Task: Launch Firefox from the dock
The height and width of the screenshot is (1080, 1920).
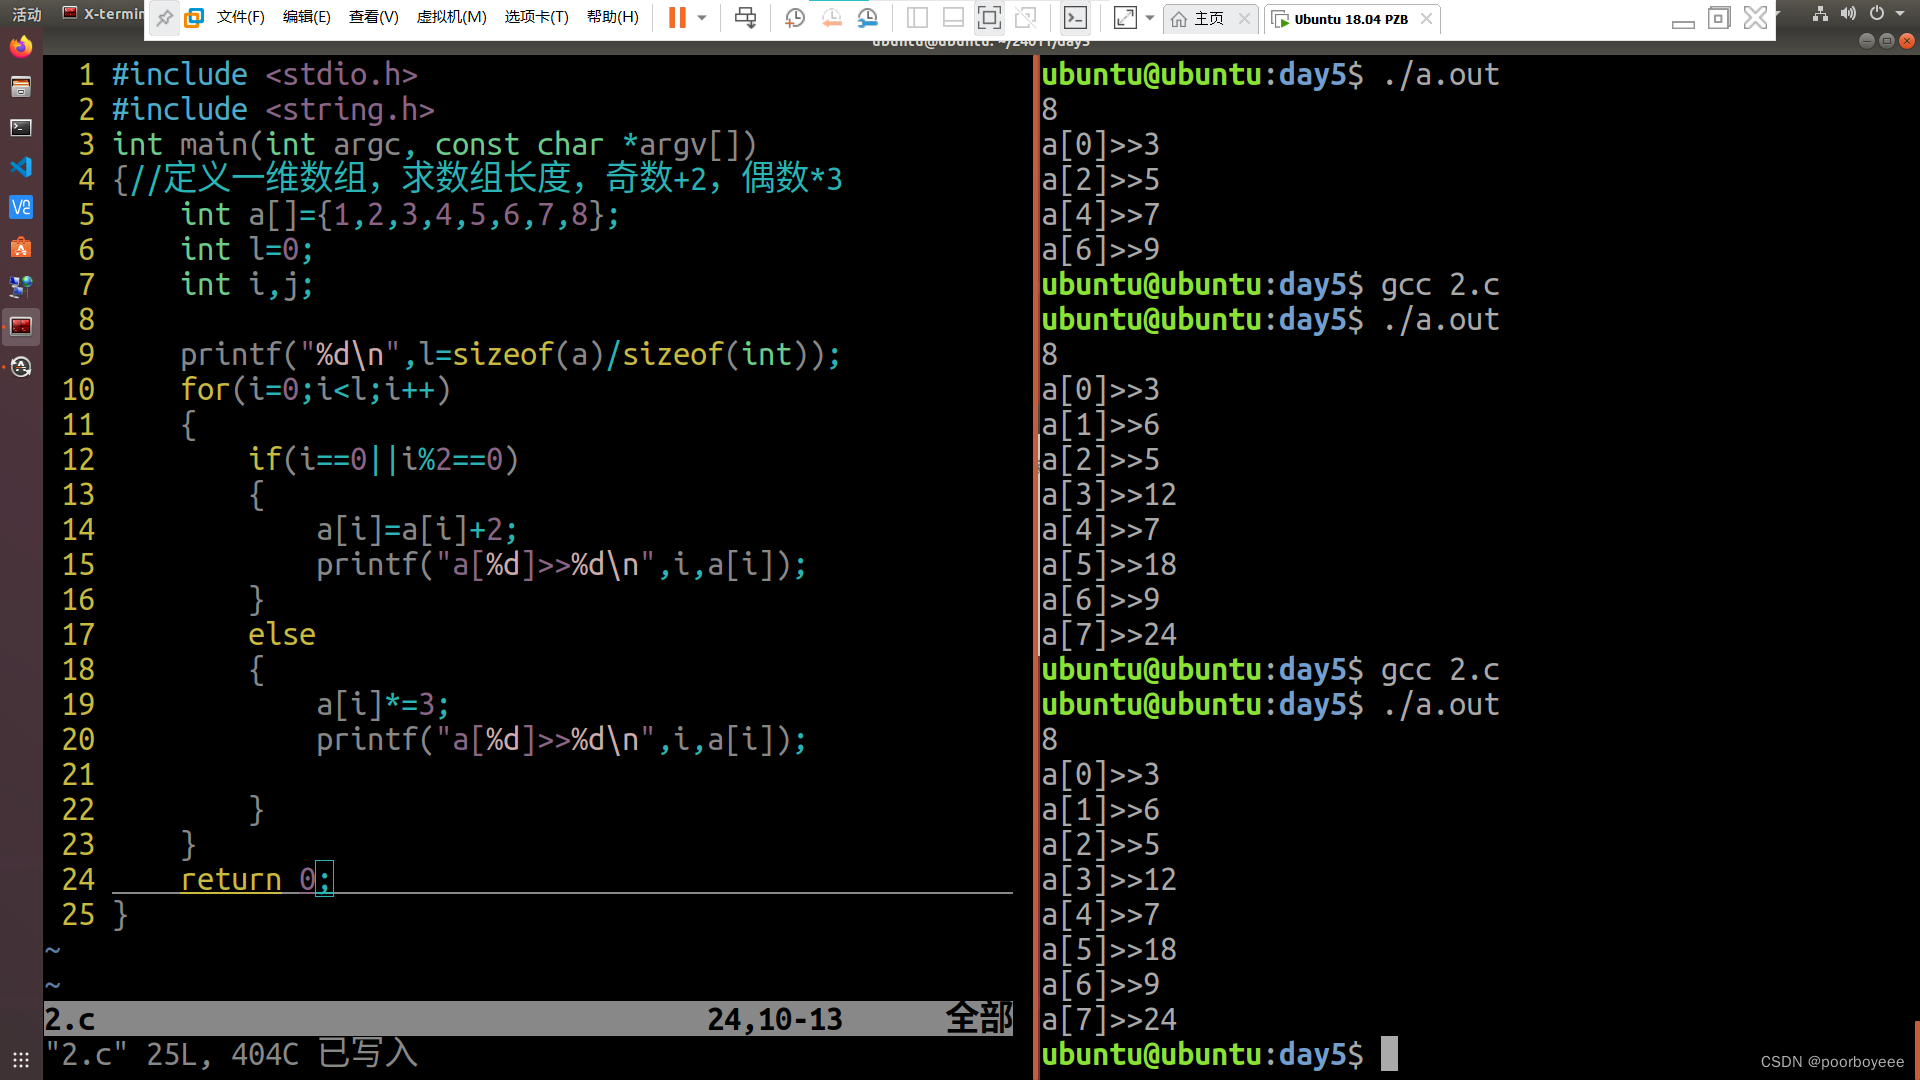Action: coord(21,47)
